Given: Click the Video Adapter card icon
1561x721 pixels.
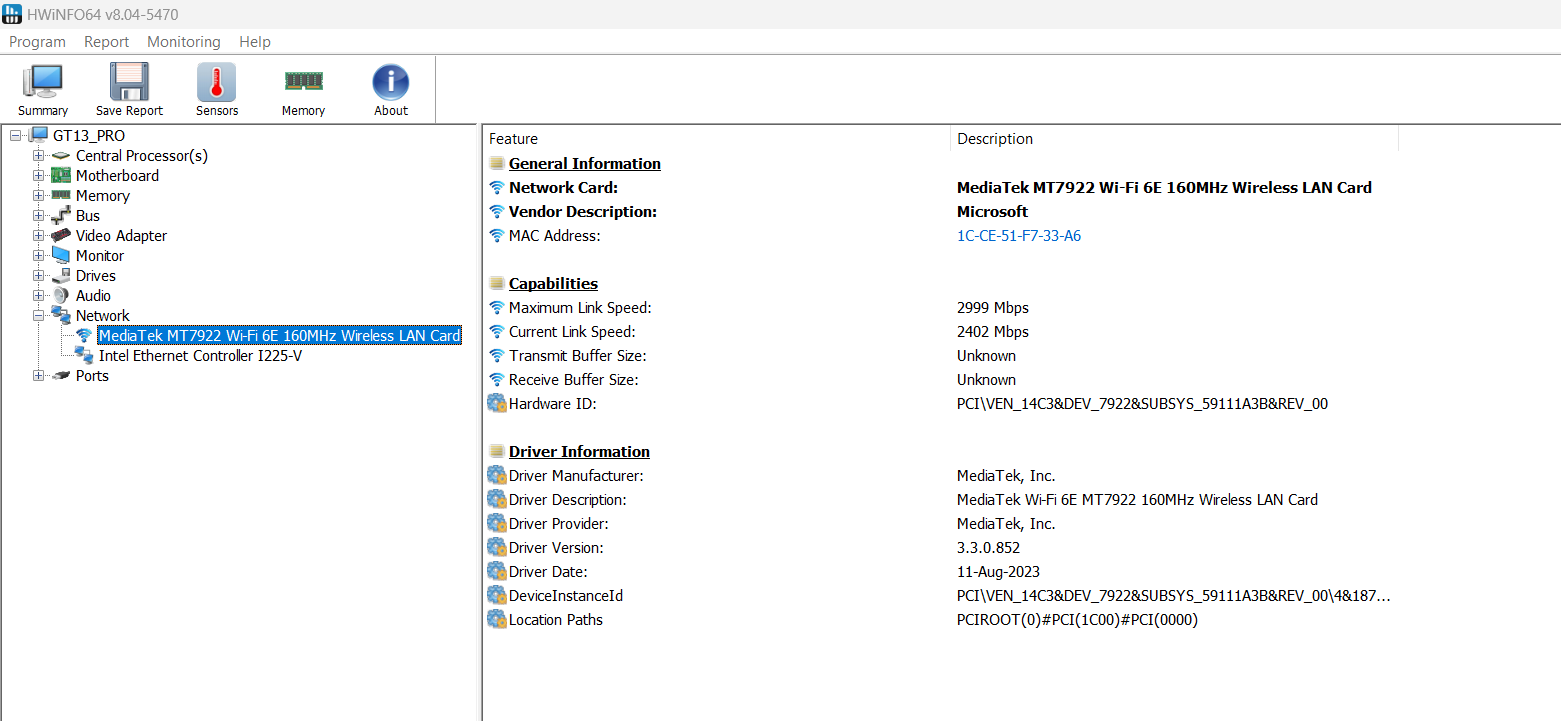Looking at the screenshot, I should pos(61,235).
